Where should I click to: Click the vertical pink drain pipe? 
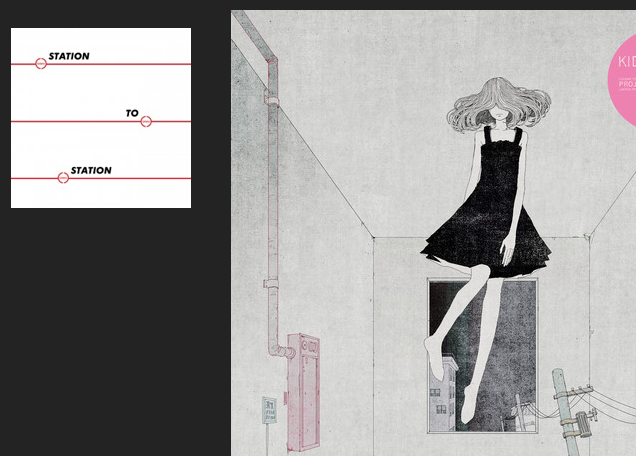(x=269, y=200)
